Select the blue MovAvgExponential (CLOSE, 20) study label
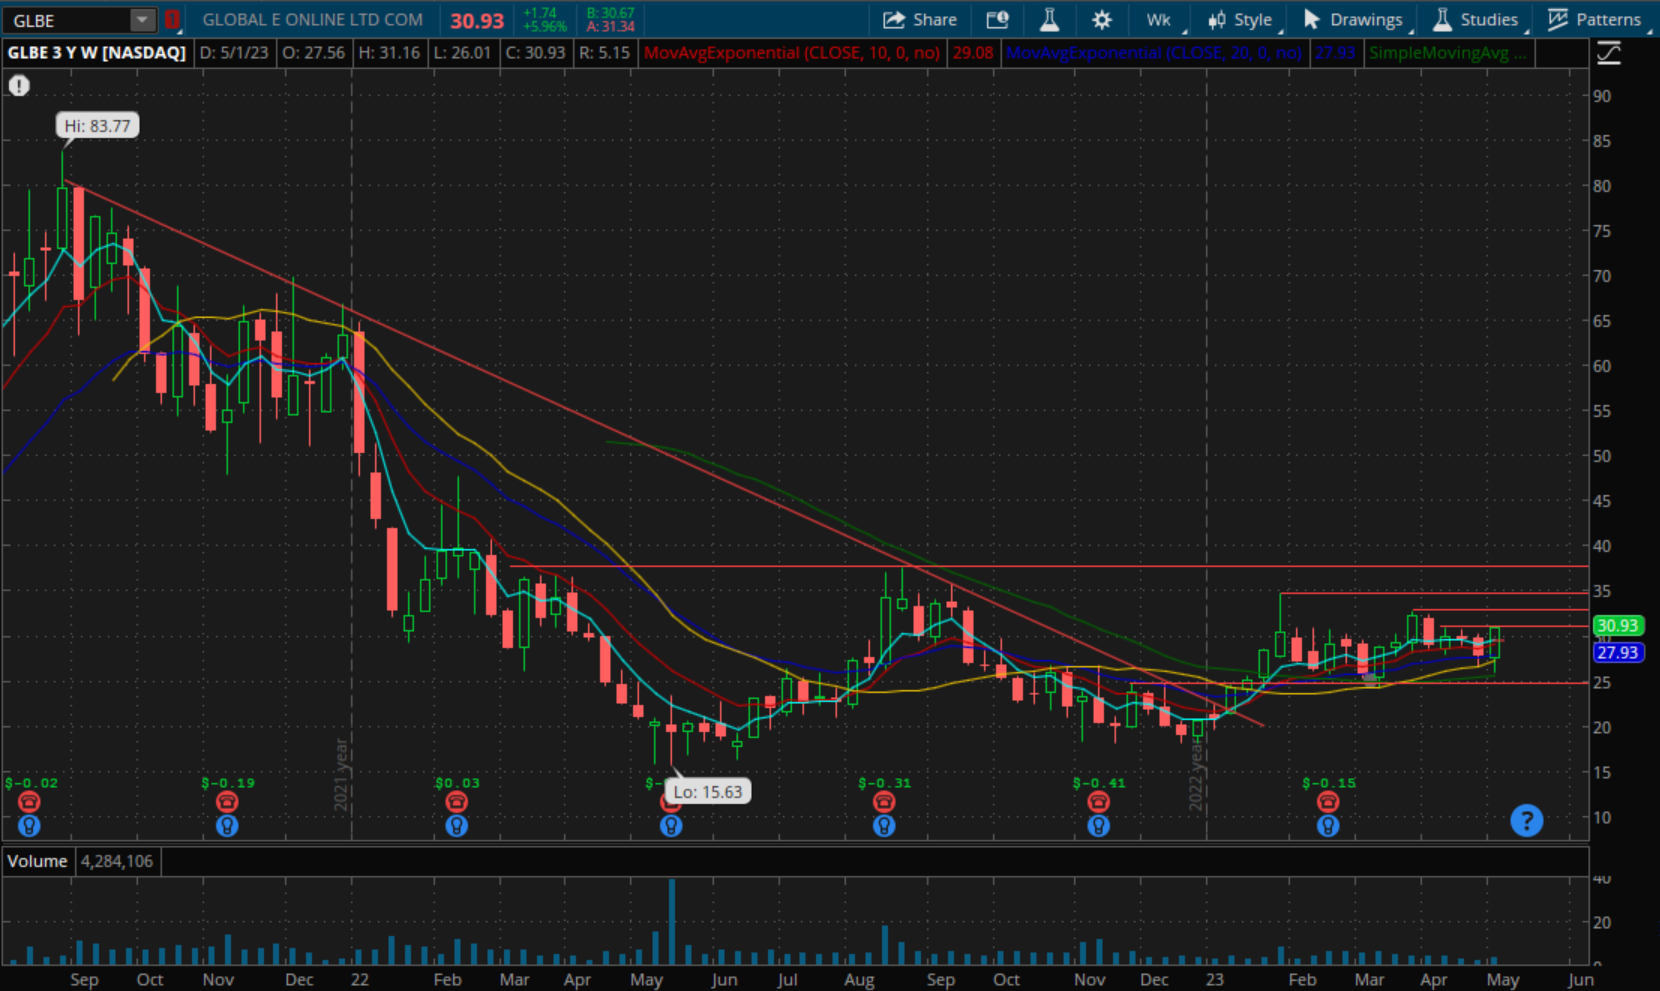 click(1154, 53)
